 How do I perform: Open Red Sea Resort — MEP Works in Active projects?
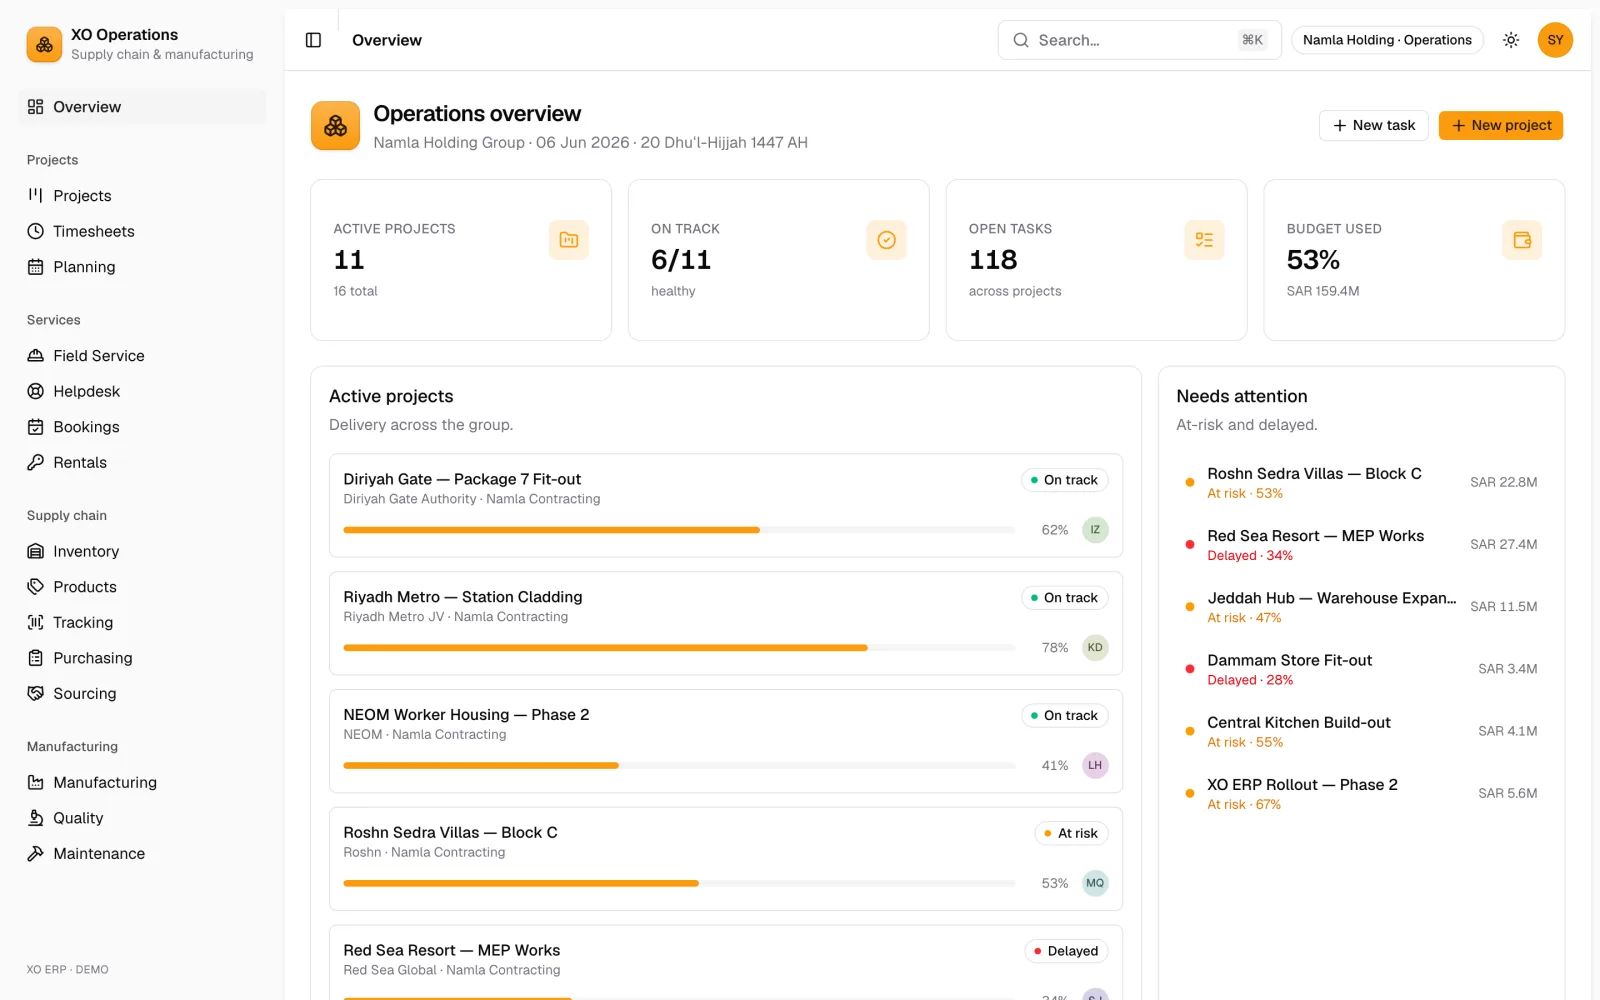725,962
